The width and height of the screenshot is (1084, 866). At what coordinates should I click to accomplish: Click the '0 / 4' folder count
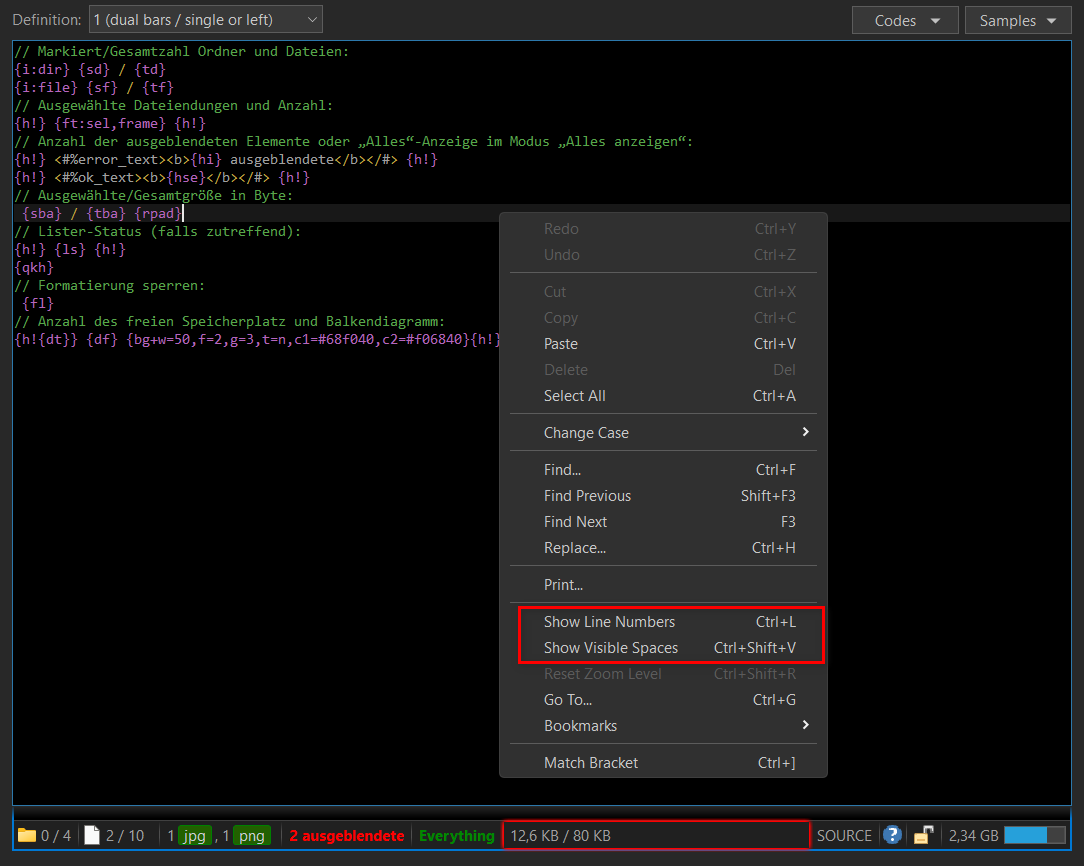coord(56,836)
